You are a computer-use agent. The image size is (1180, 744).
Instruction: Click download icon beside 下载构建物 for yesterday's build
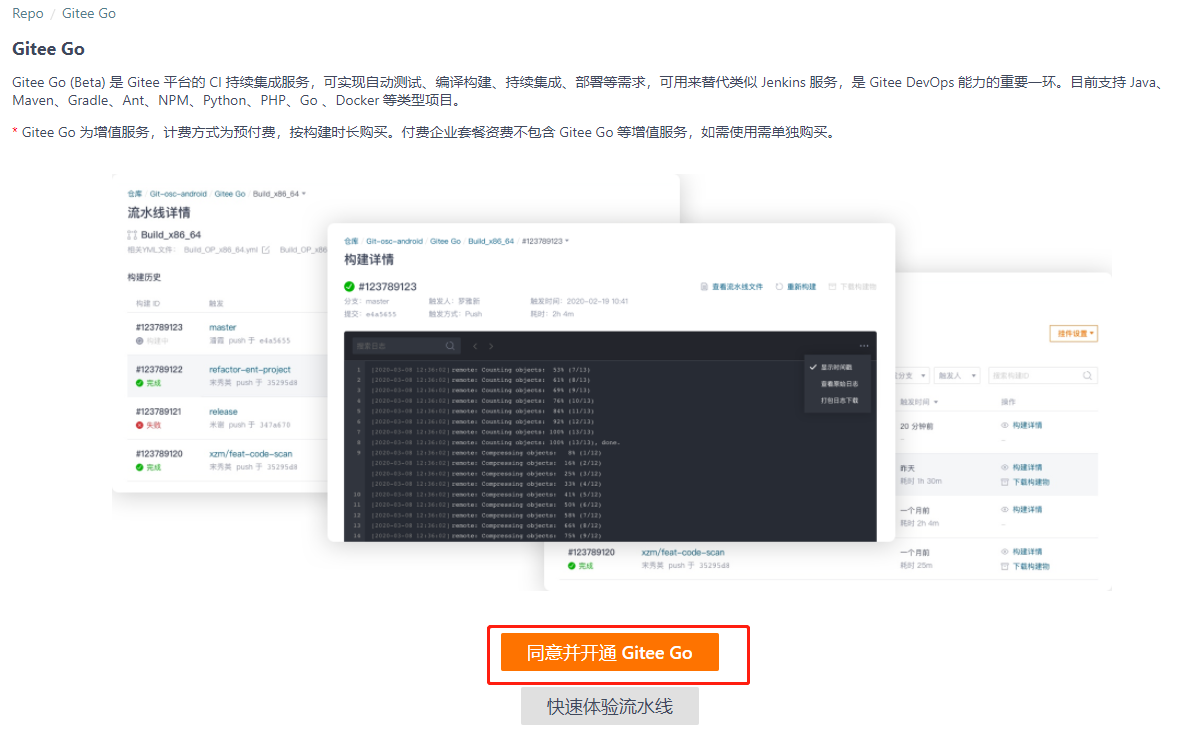(1005, 482)
